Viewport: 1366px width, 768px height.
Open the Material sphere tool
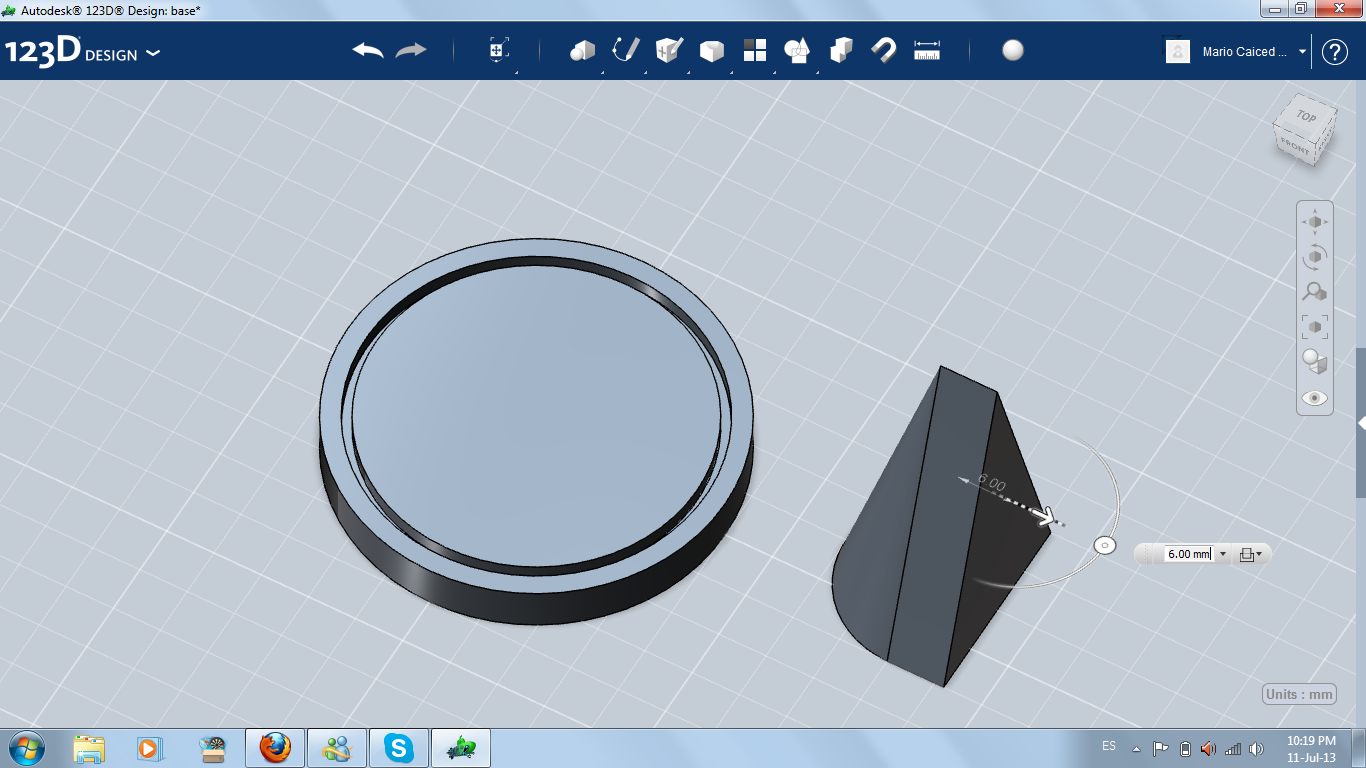(1013, 51)
